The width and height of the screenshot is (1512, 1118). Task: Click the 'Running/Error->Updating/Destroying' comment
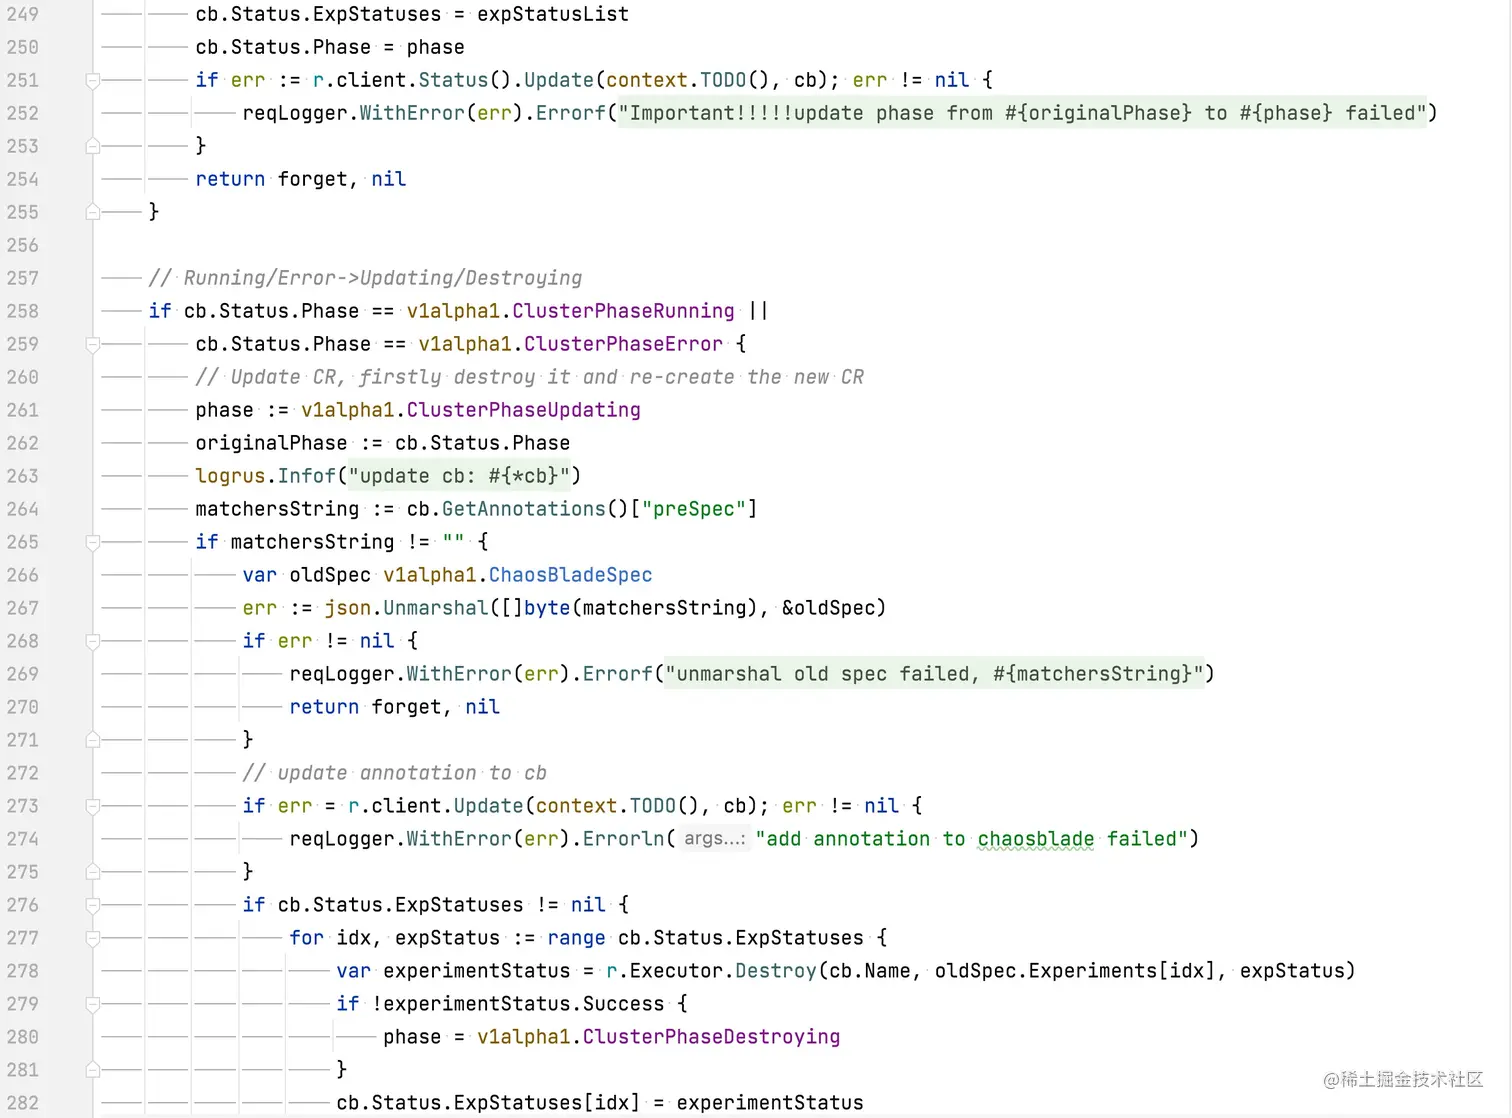coord(365,278)
